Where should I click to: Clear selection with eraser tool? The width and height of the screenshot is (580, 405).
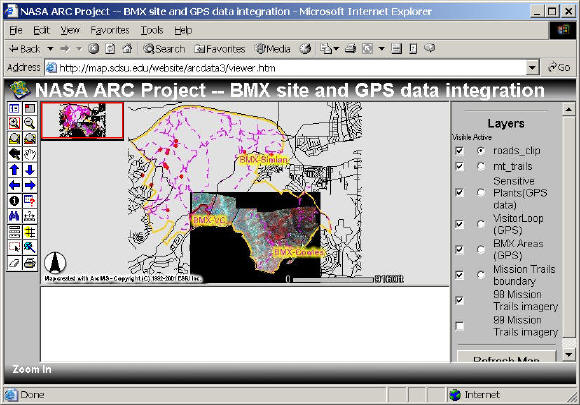[x=14, y=263]
